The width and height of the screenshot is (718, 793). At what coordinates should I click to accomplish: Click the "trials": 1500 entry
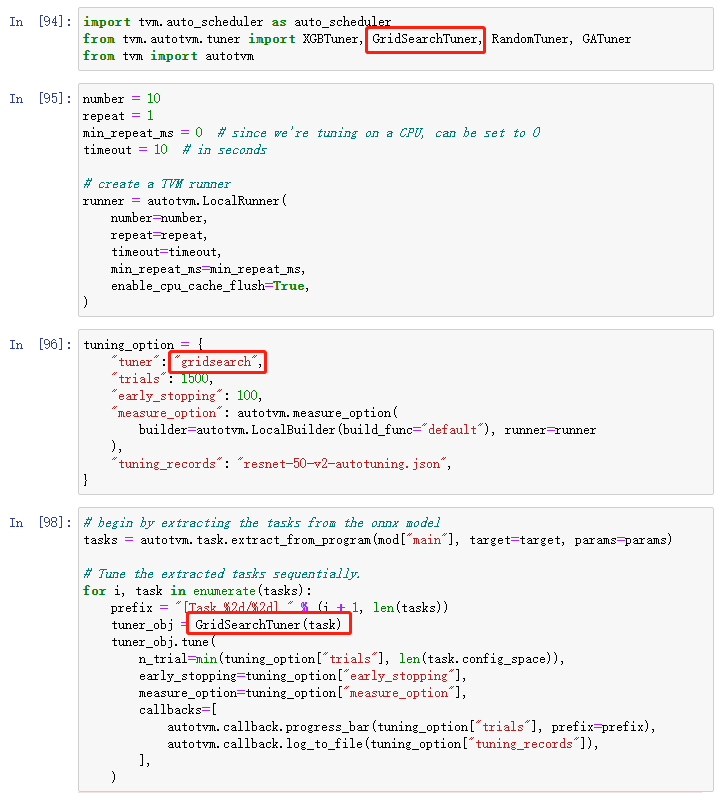(162, 379)
